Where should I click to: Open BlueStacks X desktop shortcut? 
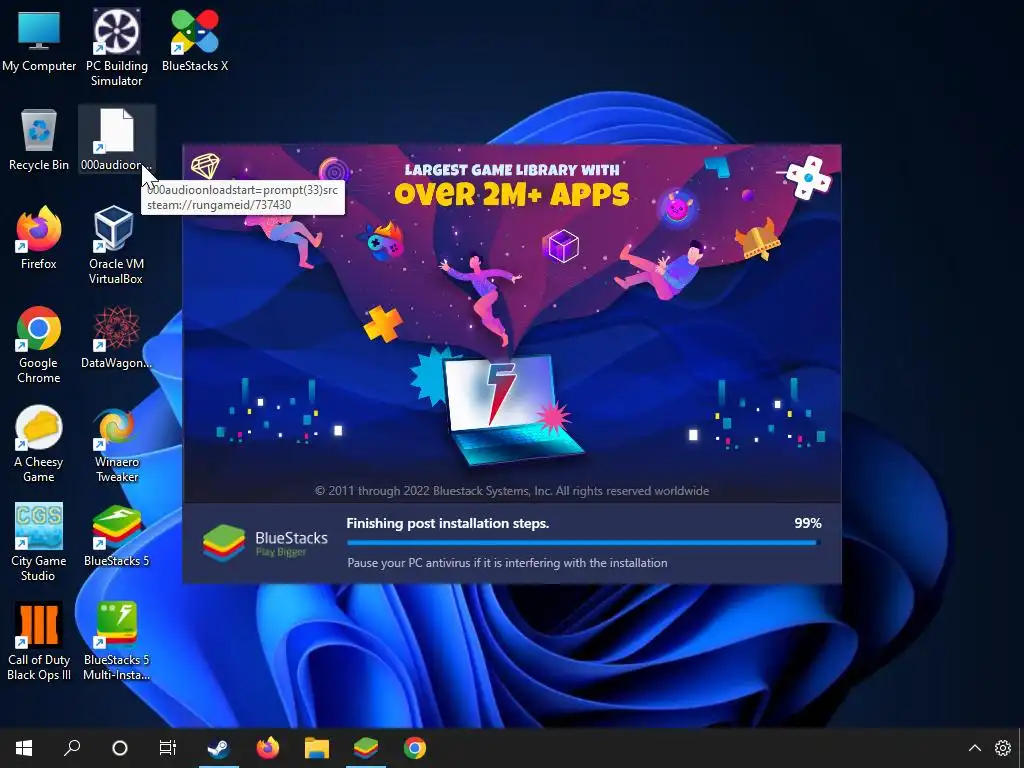(195, 40)
